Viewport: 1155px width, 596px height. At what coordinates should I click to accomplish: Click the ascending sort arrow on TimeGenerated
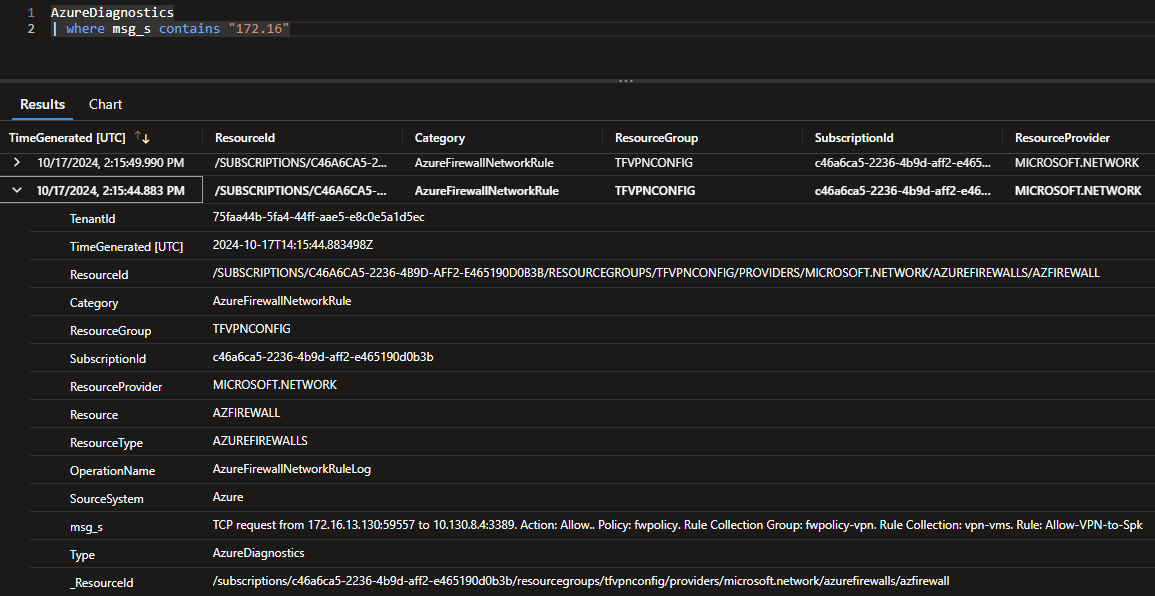(x=137, y=134)
